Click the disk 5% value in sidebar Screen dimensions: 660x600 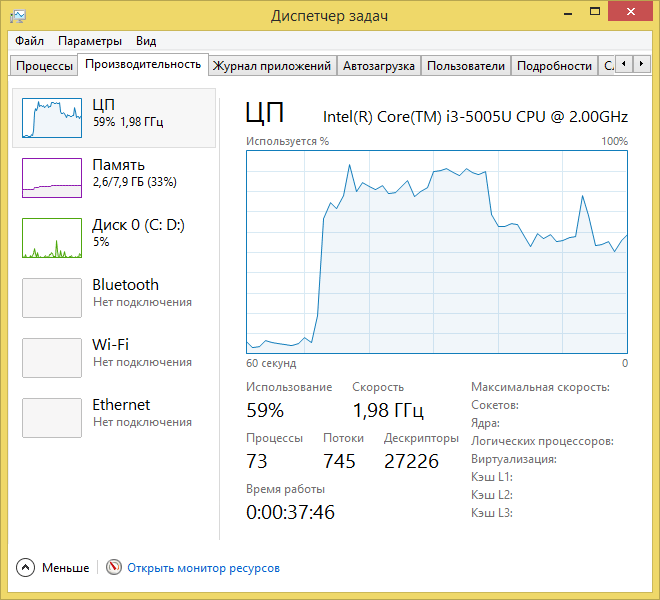[101, 242]
